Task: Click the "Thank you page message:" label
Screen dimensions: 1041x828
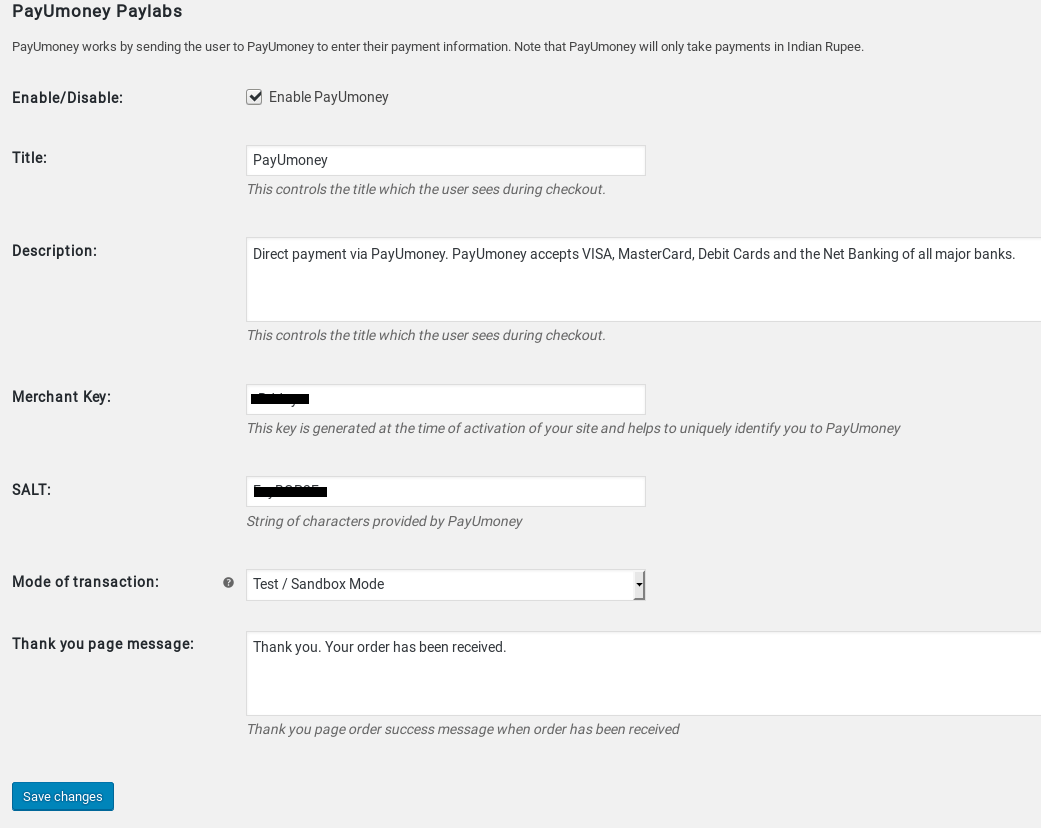Action: pos(103,644)
